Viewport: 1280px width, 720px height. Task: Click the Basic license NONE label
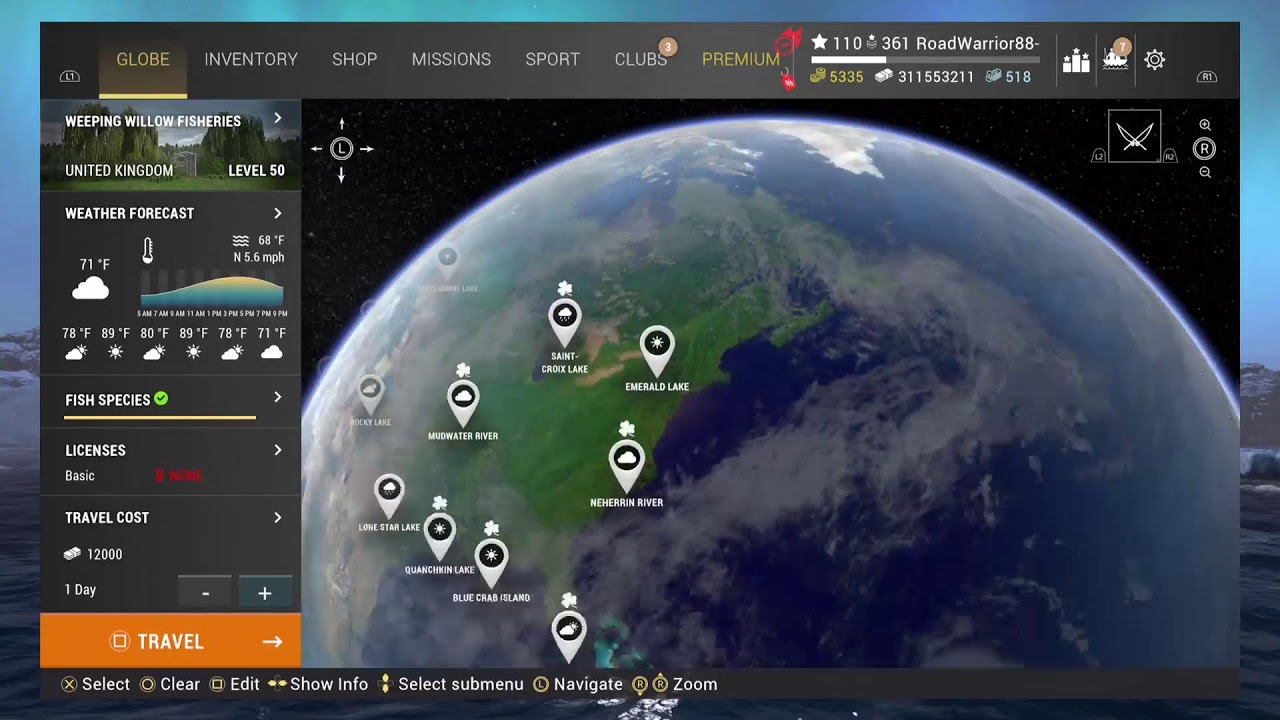click(x=178, y=476)
